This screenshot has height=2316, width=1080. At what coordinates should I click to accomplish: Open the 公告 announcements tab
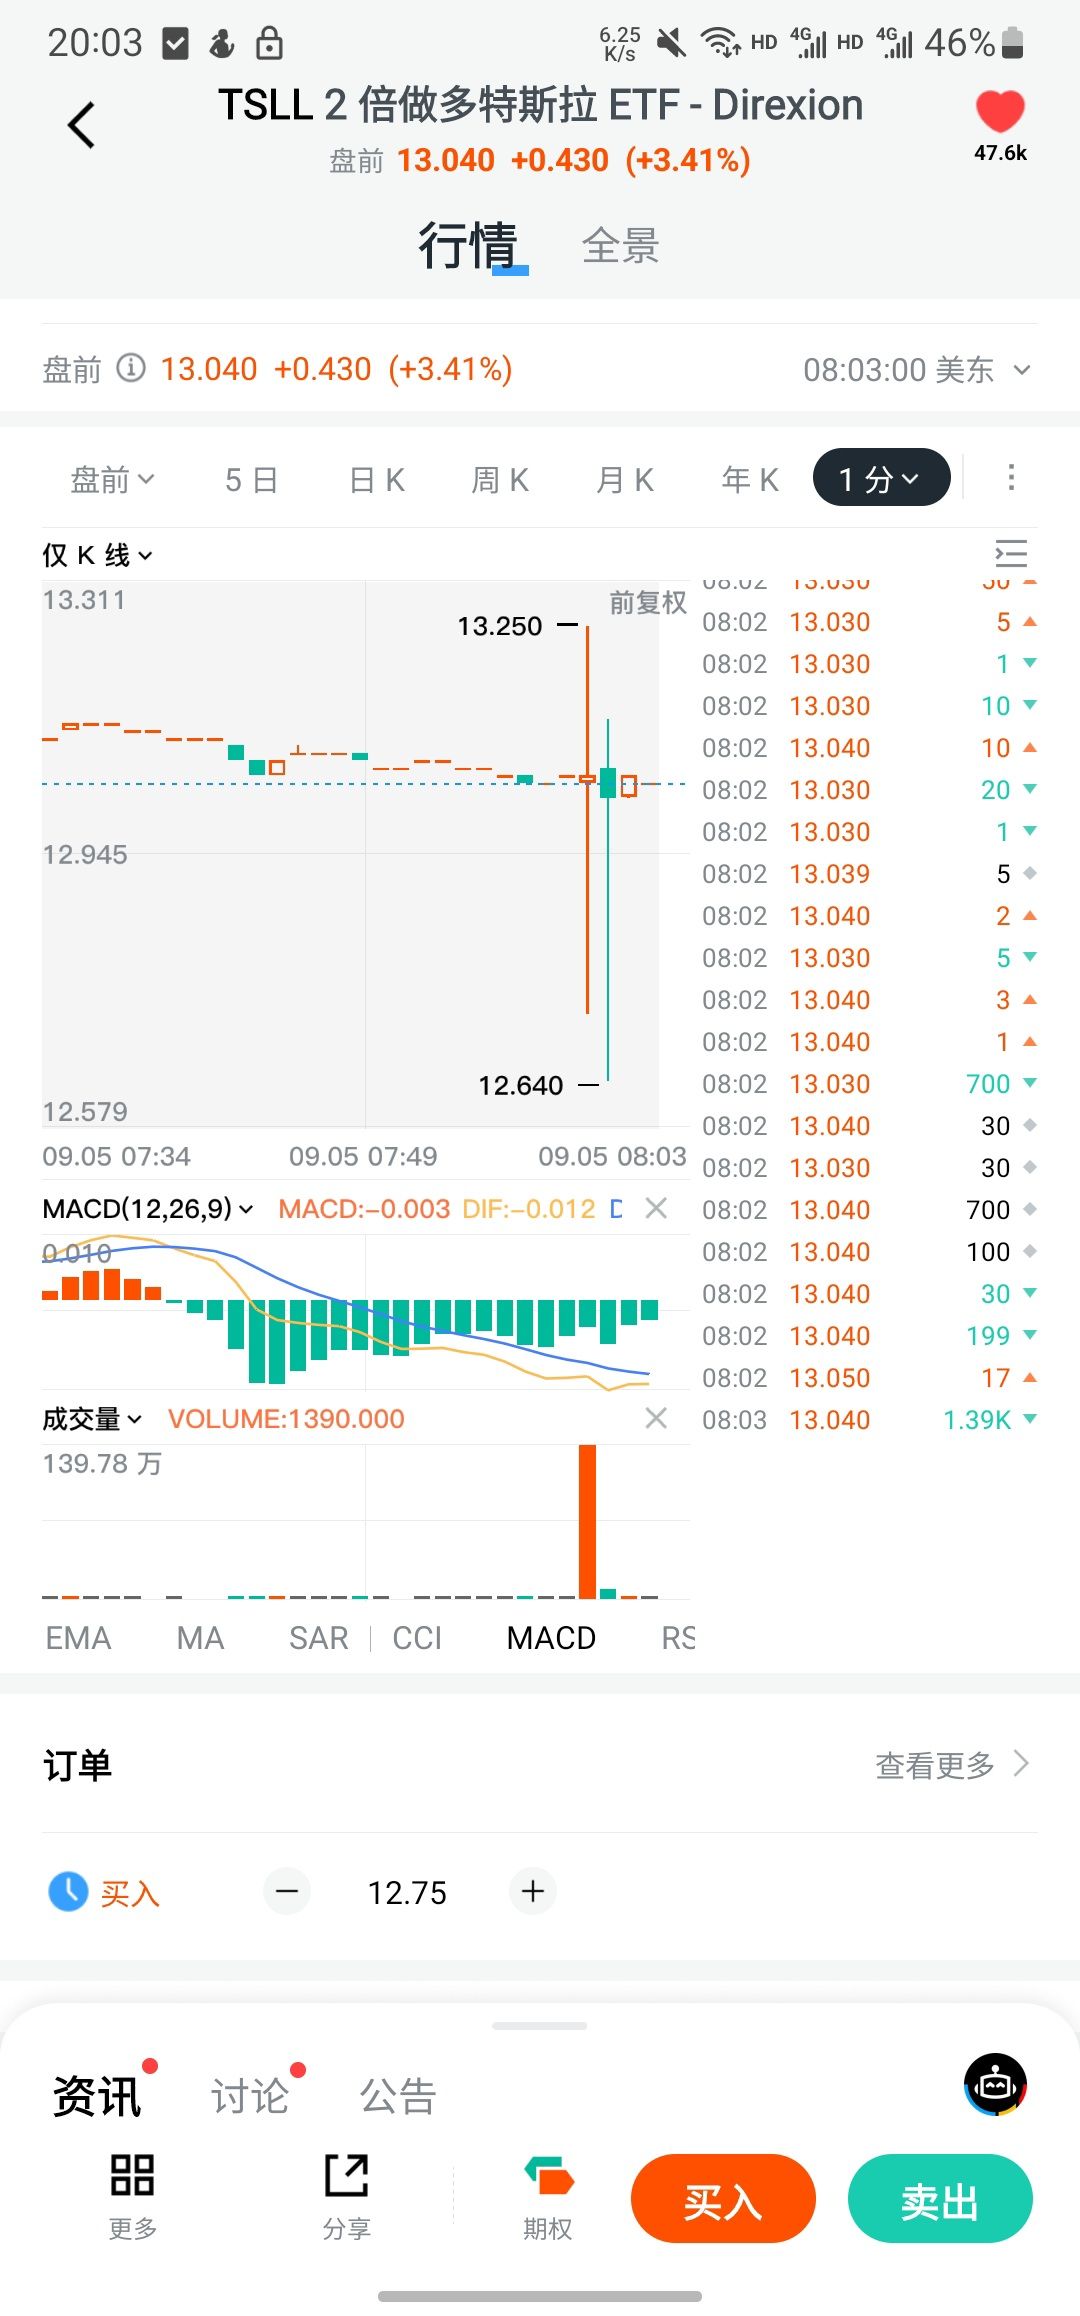(x=398, y=2095)
